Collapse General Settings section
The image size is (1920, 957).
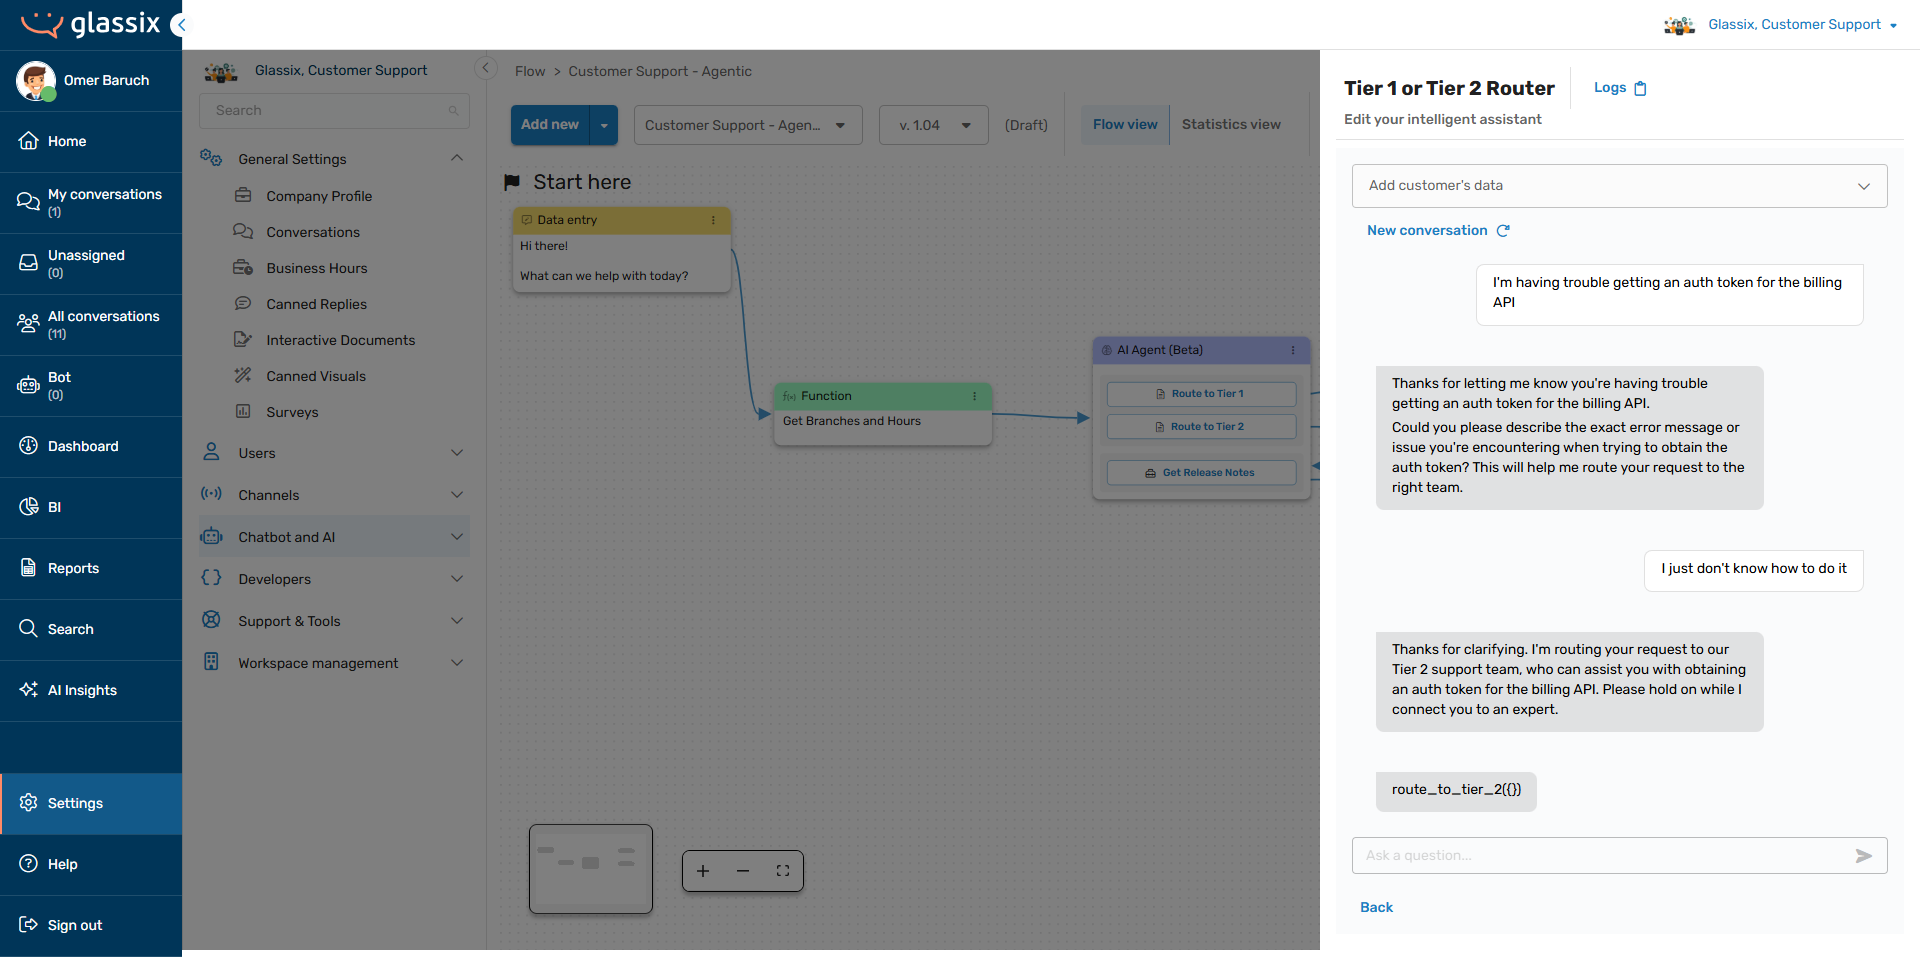(457, 158)
